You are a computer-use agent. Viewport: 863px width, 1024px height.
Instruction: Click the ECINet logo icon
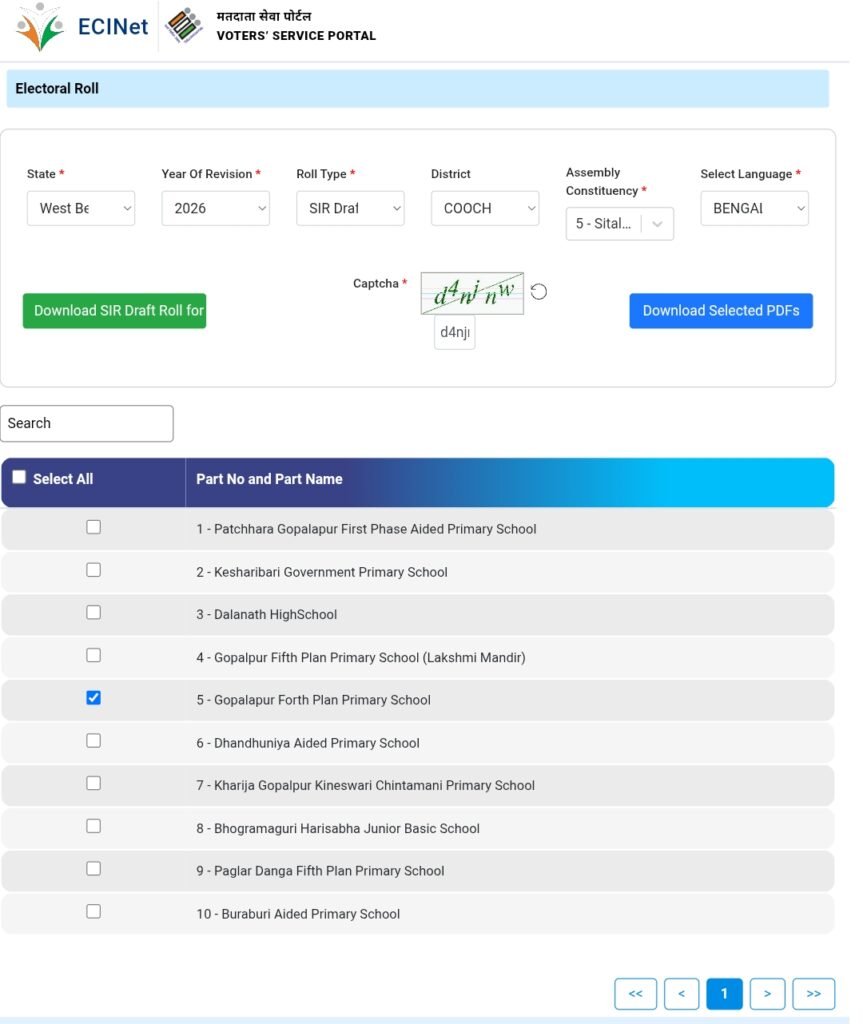click(41, 27)
